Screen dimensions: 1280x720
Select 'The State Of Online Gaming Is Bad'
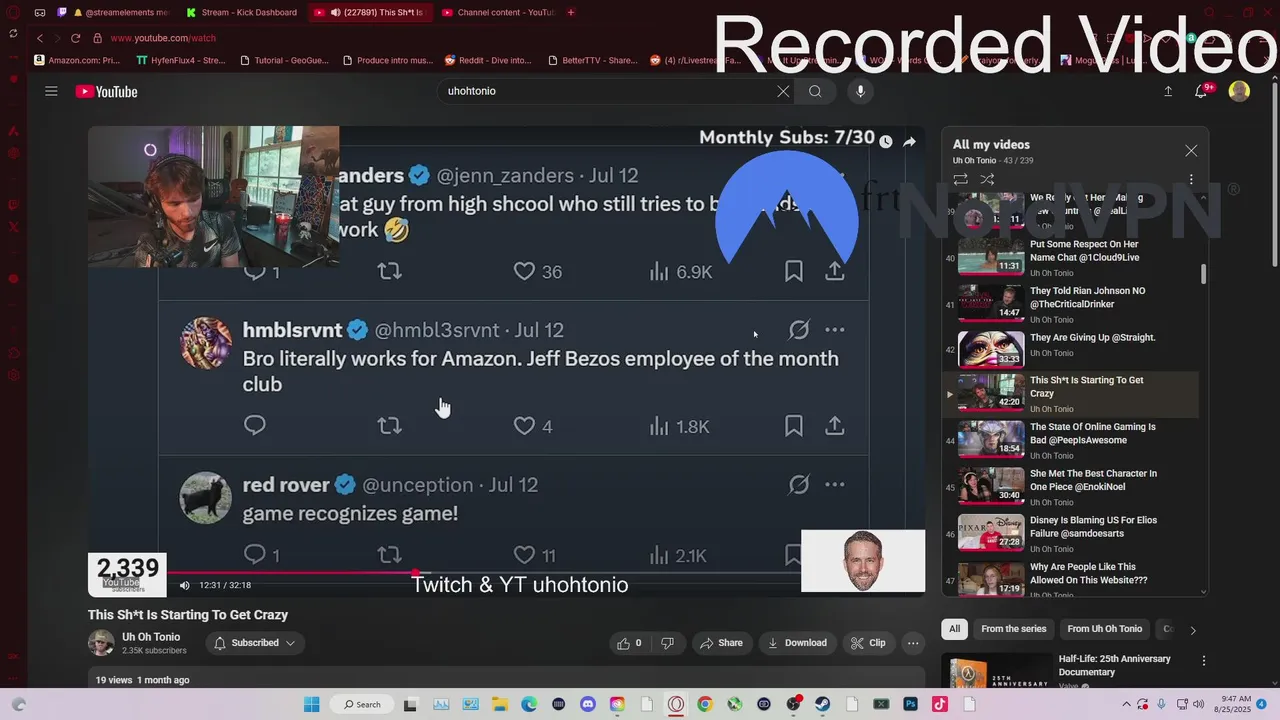(x=1070, y=440)
